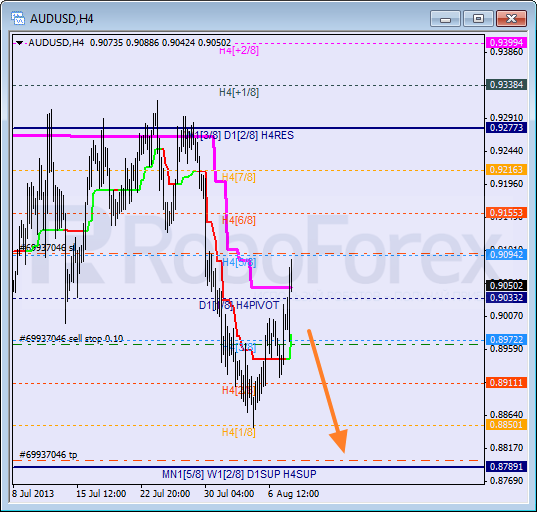This screenshot has height=512, width=537.
Task: Click the #69937046 tp order line label
Action: [48, 454]
